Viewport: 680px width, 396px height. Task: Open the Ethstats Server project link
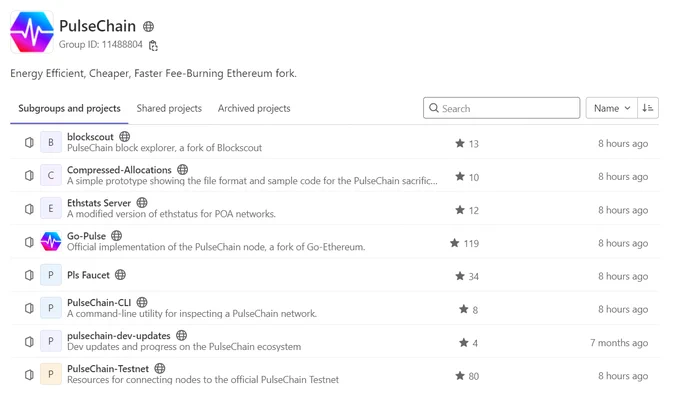click(99, 203)
